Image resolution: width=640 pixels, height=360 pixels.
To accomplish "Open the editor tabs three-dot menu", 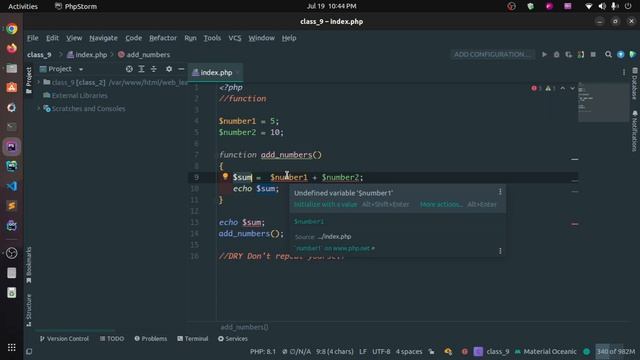I will [624, 72].
